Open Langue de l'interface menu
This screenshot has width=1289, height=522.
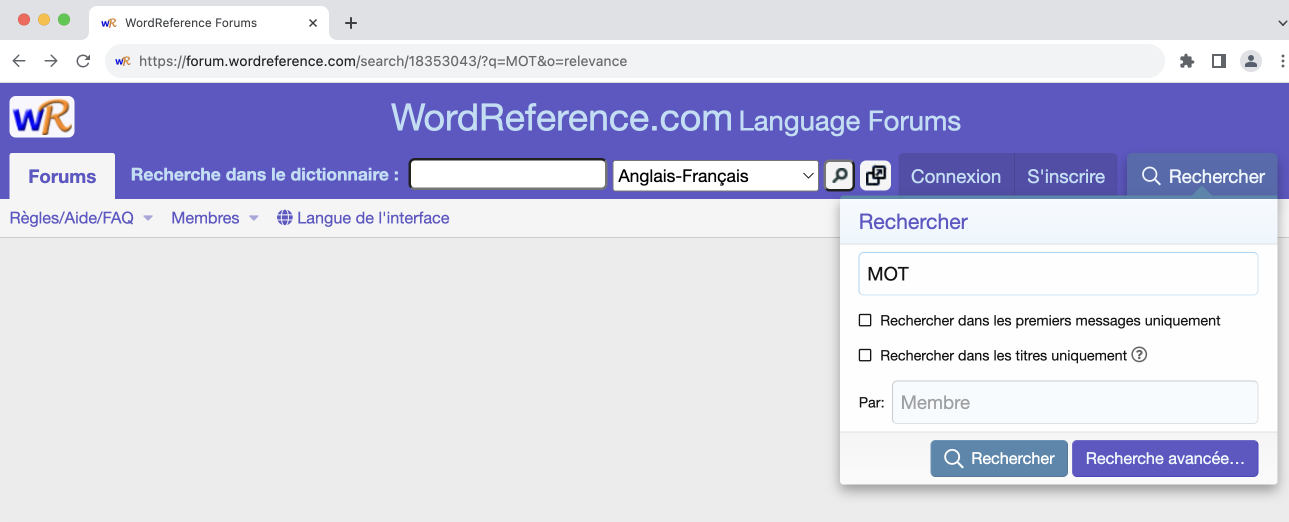pos(363,218)
